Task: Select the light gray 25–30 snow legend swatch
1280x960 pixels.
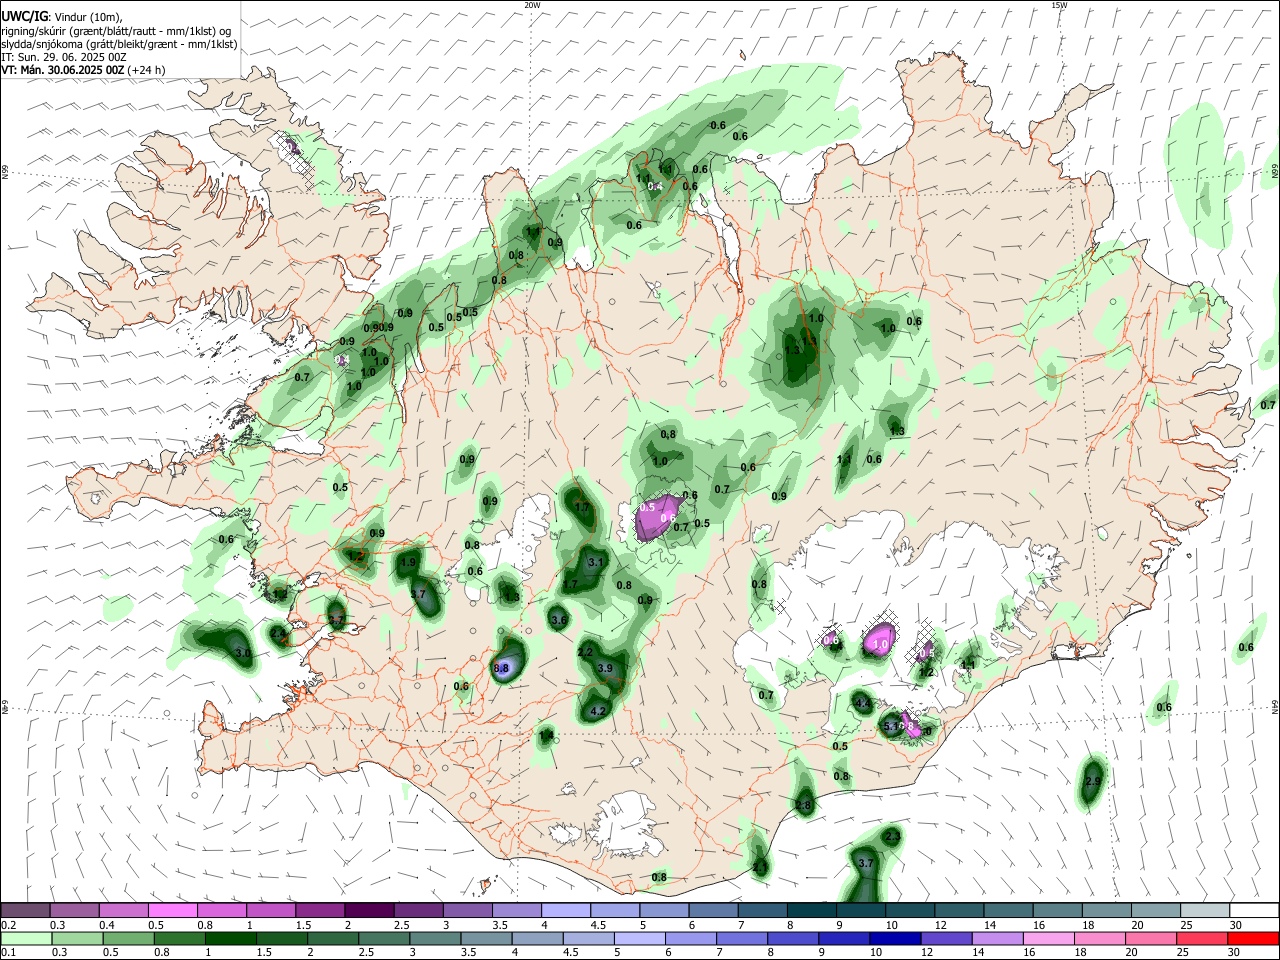Action: [x=1205, y=910]
